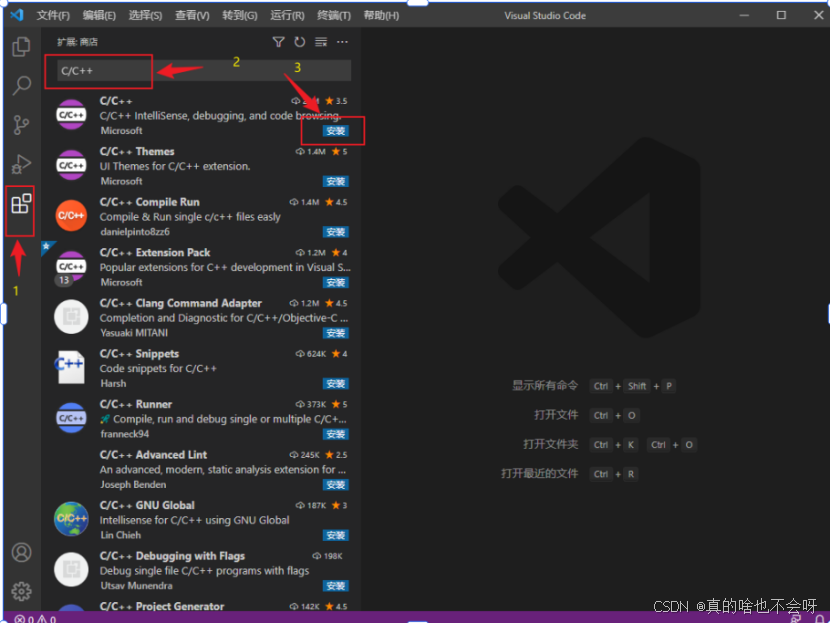
Task: Open the 查看(V) menu
Action: pos(192,15)
